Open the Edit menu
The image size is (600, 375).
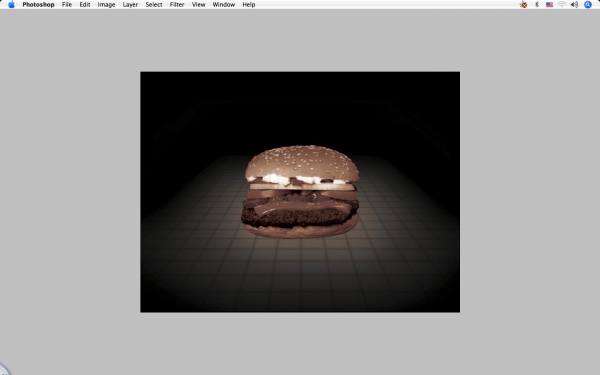[x=85, y=5]
